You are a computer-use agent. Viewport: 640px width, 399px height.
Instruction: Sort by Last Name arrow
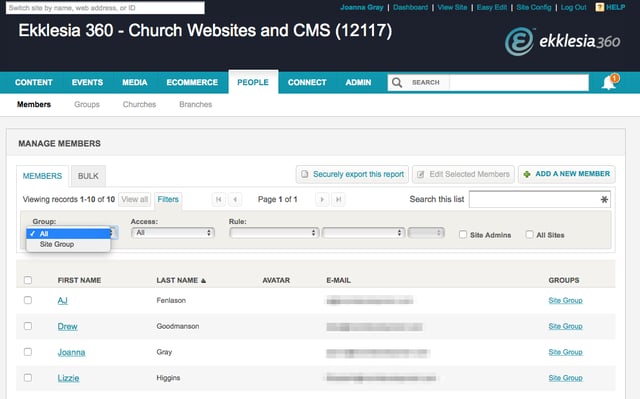click(x=204, y=281)
